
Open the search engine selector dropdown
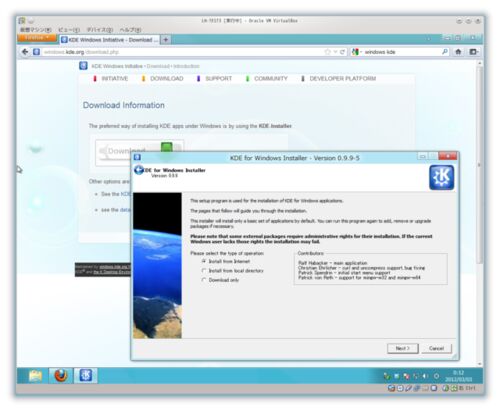pyautogui.click(x=356, y=52)
